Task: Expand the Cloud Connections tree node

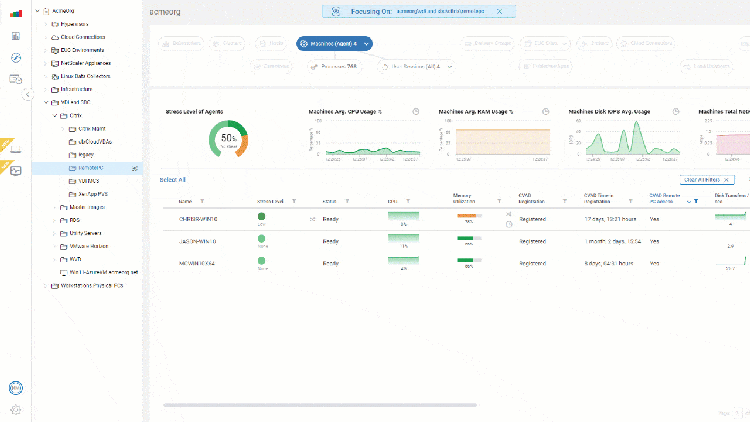Action: (46, 37)
